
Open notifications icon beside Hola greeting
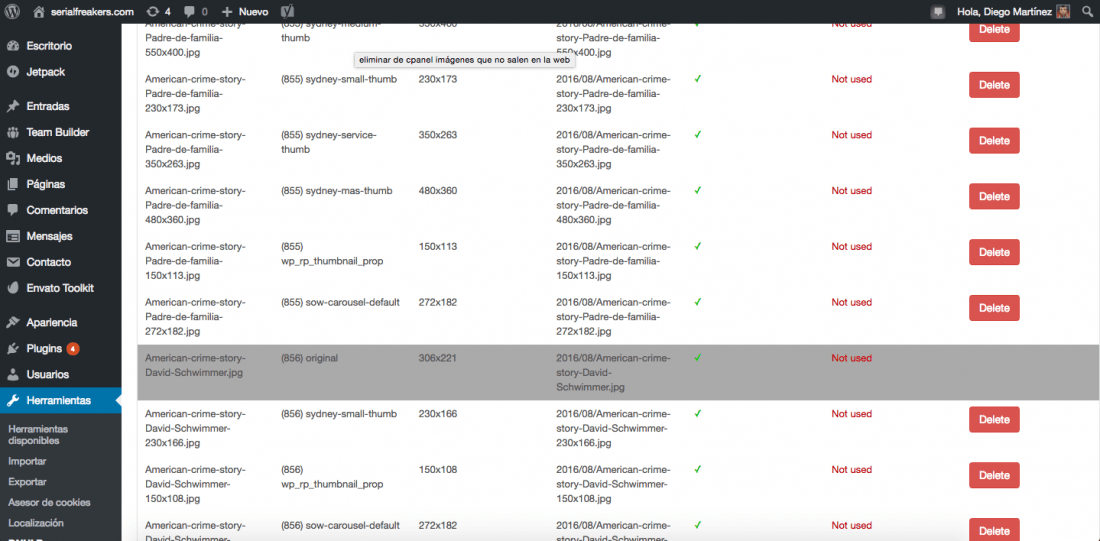[x=938, y=12]
